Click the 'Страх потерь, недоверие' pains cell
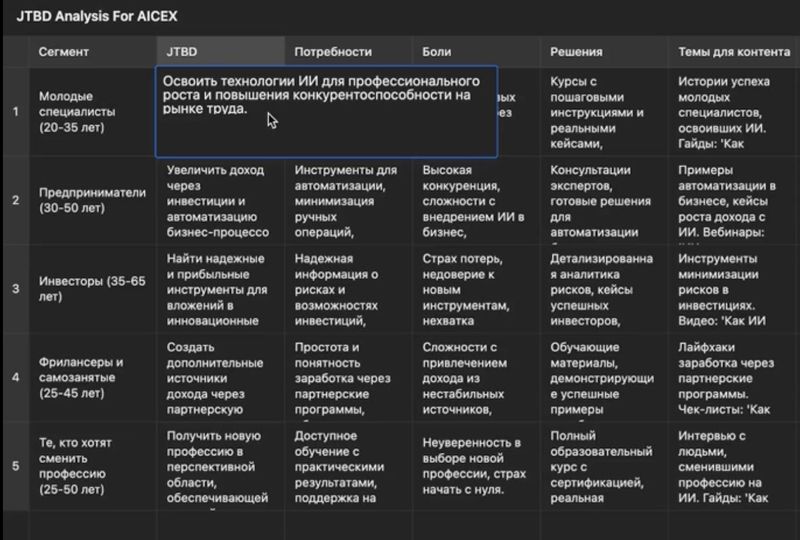The image size is (800, 540). pos(476,288)
